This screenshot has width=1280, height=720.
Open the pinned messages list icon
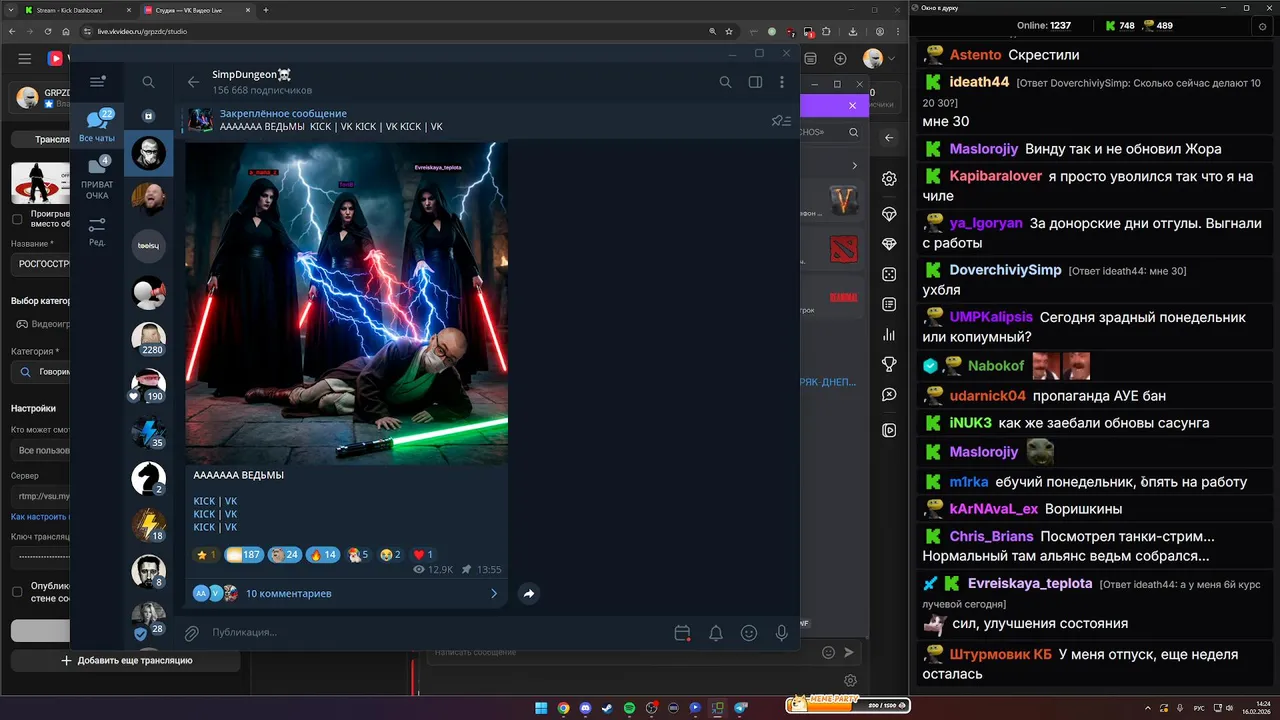[x=781, y=121]
